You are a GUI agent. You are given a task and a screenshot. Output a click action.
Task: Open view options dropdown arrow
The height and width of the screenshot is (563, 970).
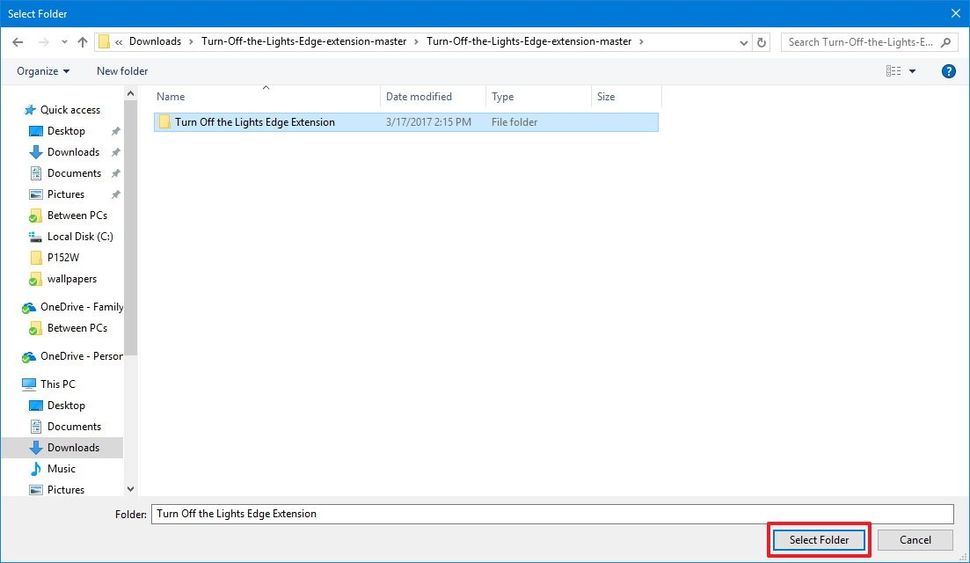pos(912,71)
